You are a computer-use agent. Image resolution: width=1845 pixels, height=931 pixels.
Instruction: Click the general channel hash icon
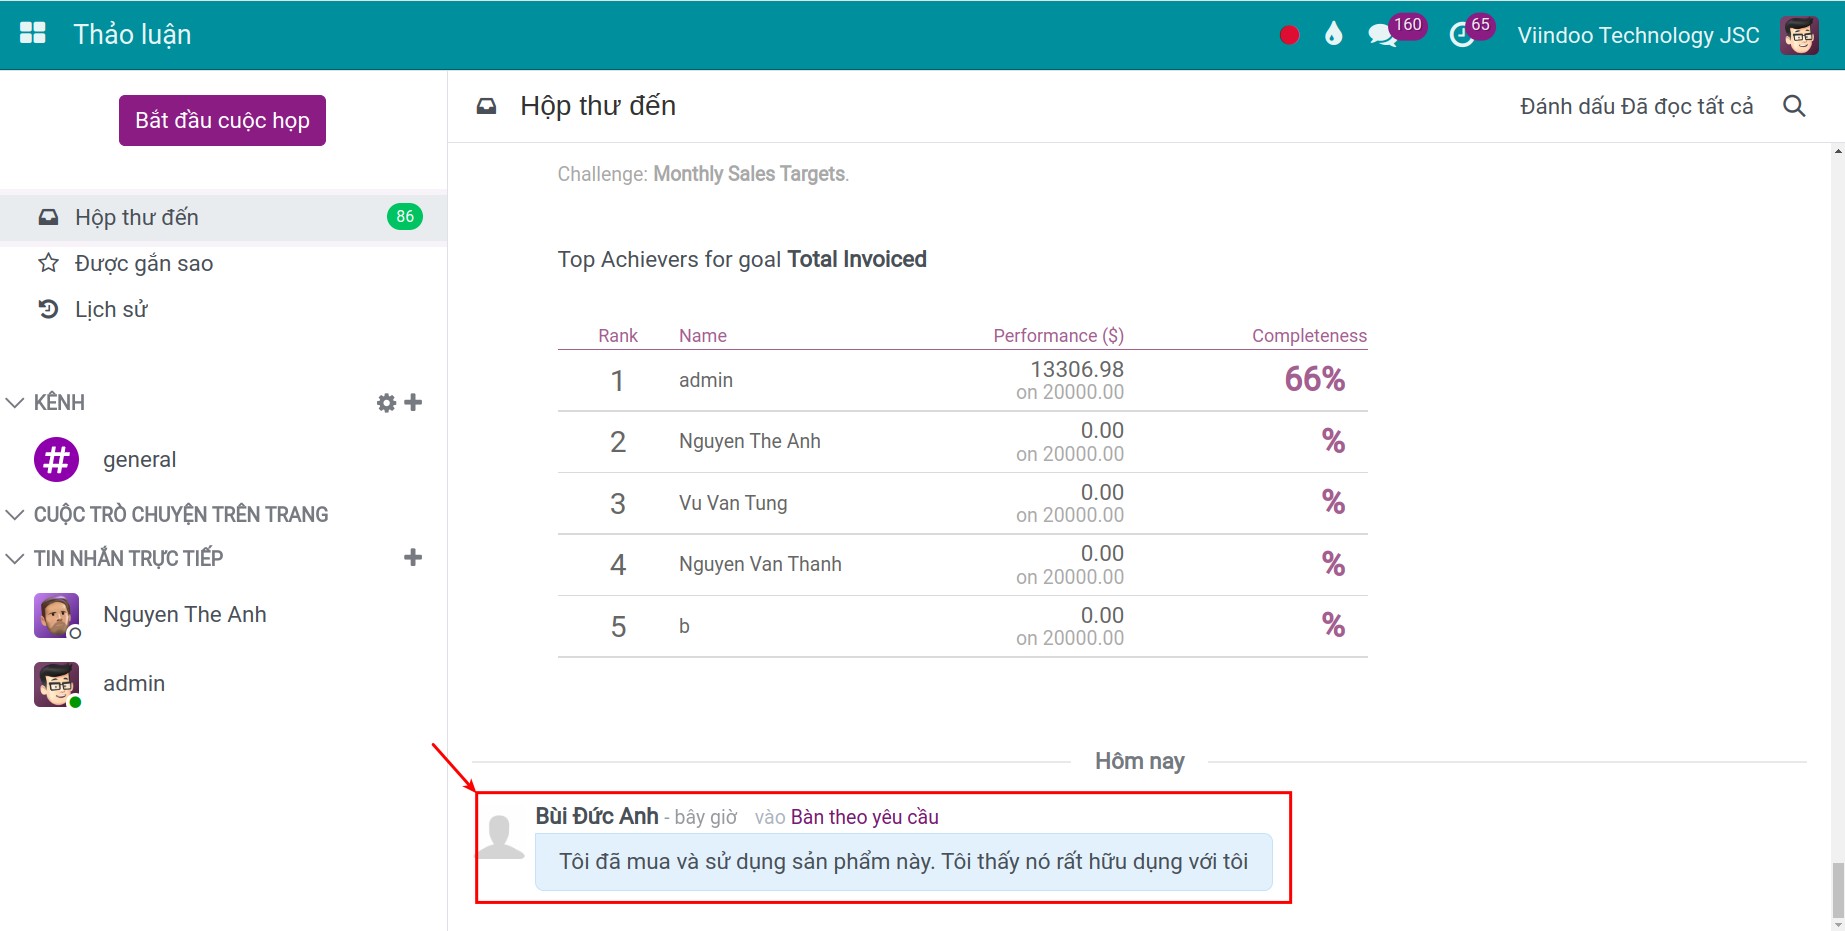[x=57, y=460]
